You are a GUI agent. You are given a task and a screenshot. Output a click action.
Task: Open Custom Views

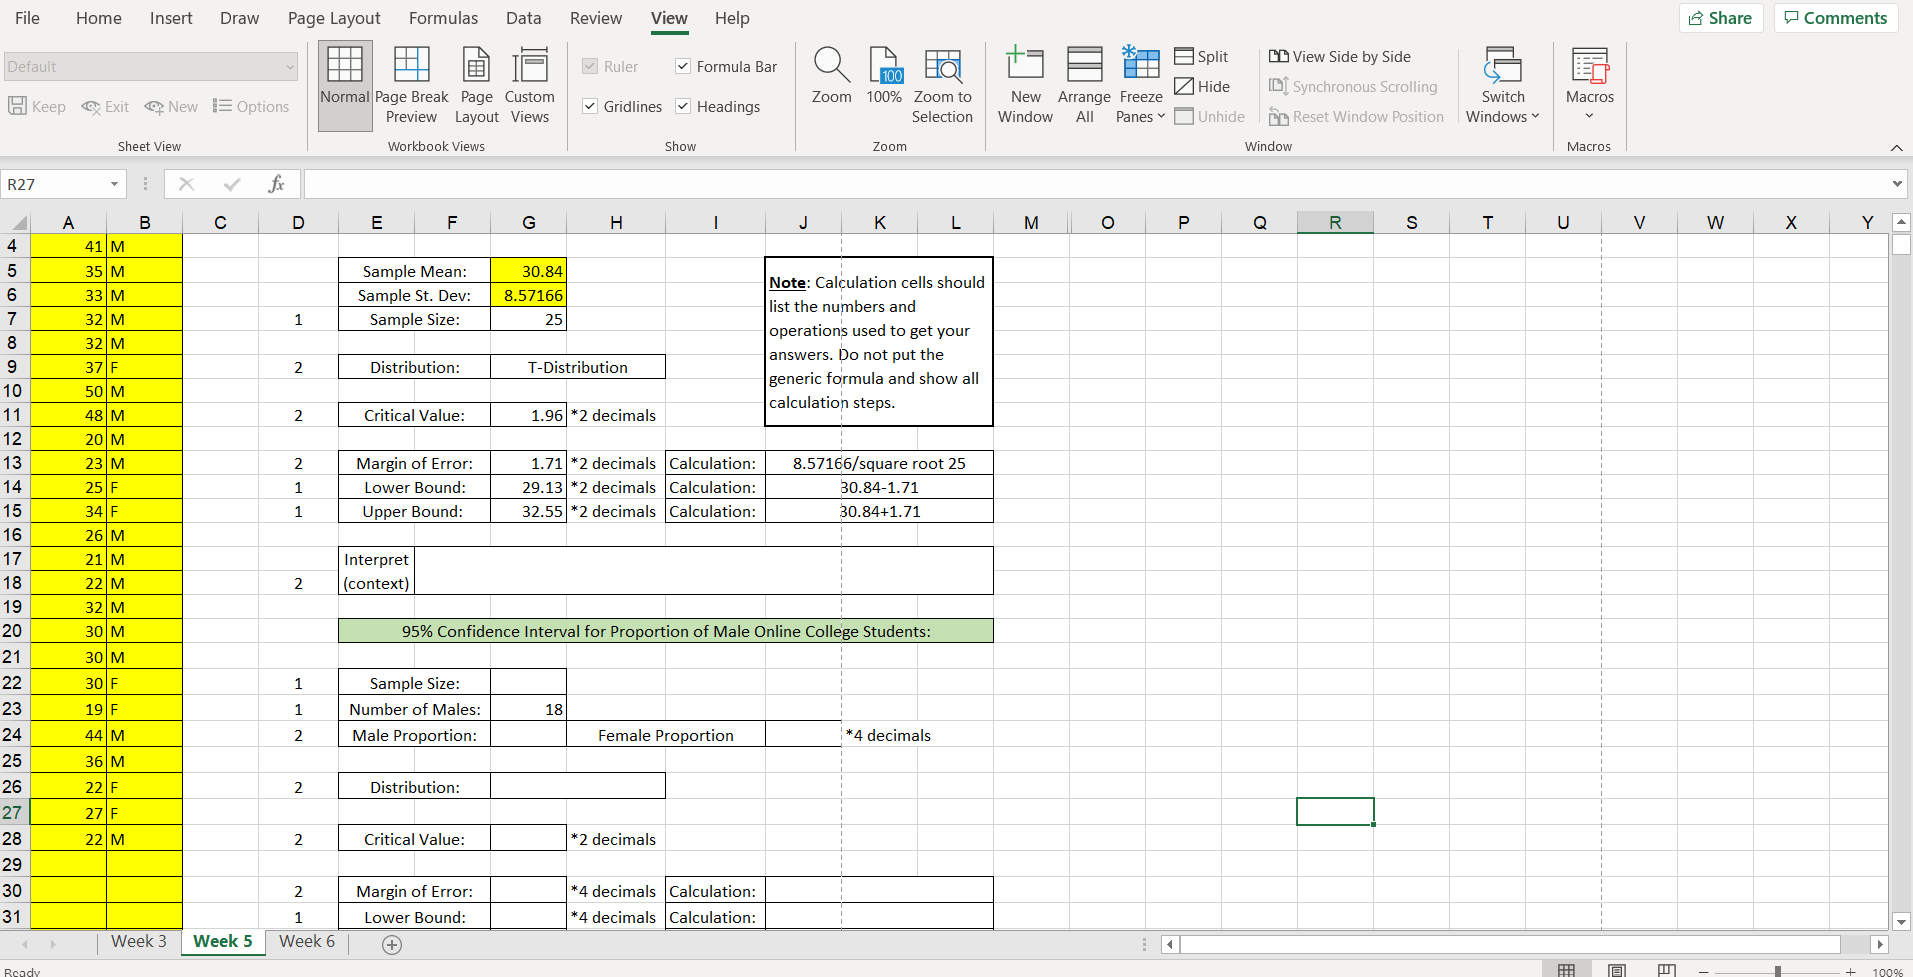coord(529,85)
